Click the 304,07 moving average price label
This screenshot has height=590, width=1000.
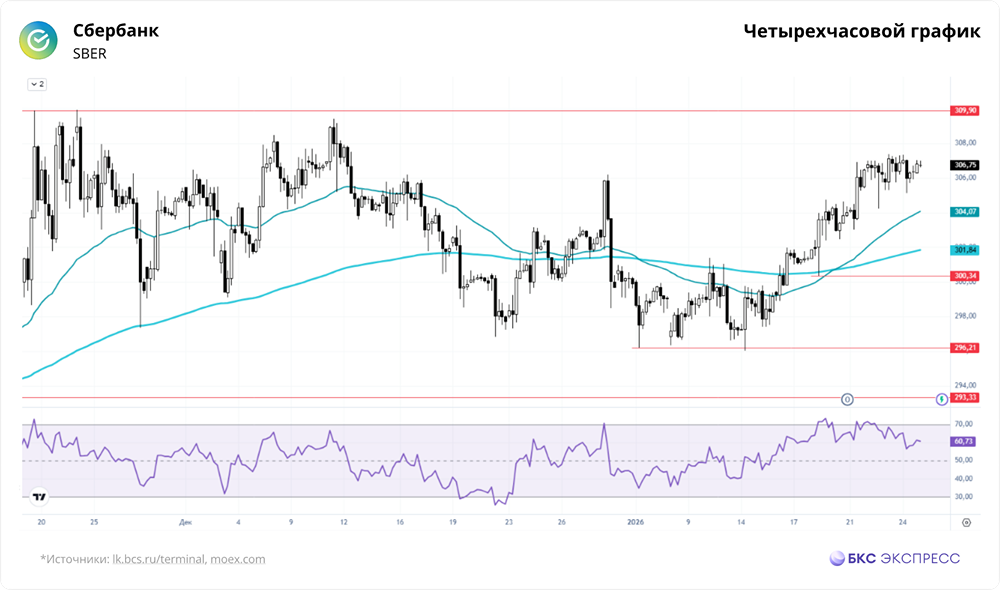pyautogui.click(x=965, y=212)
